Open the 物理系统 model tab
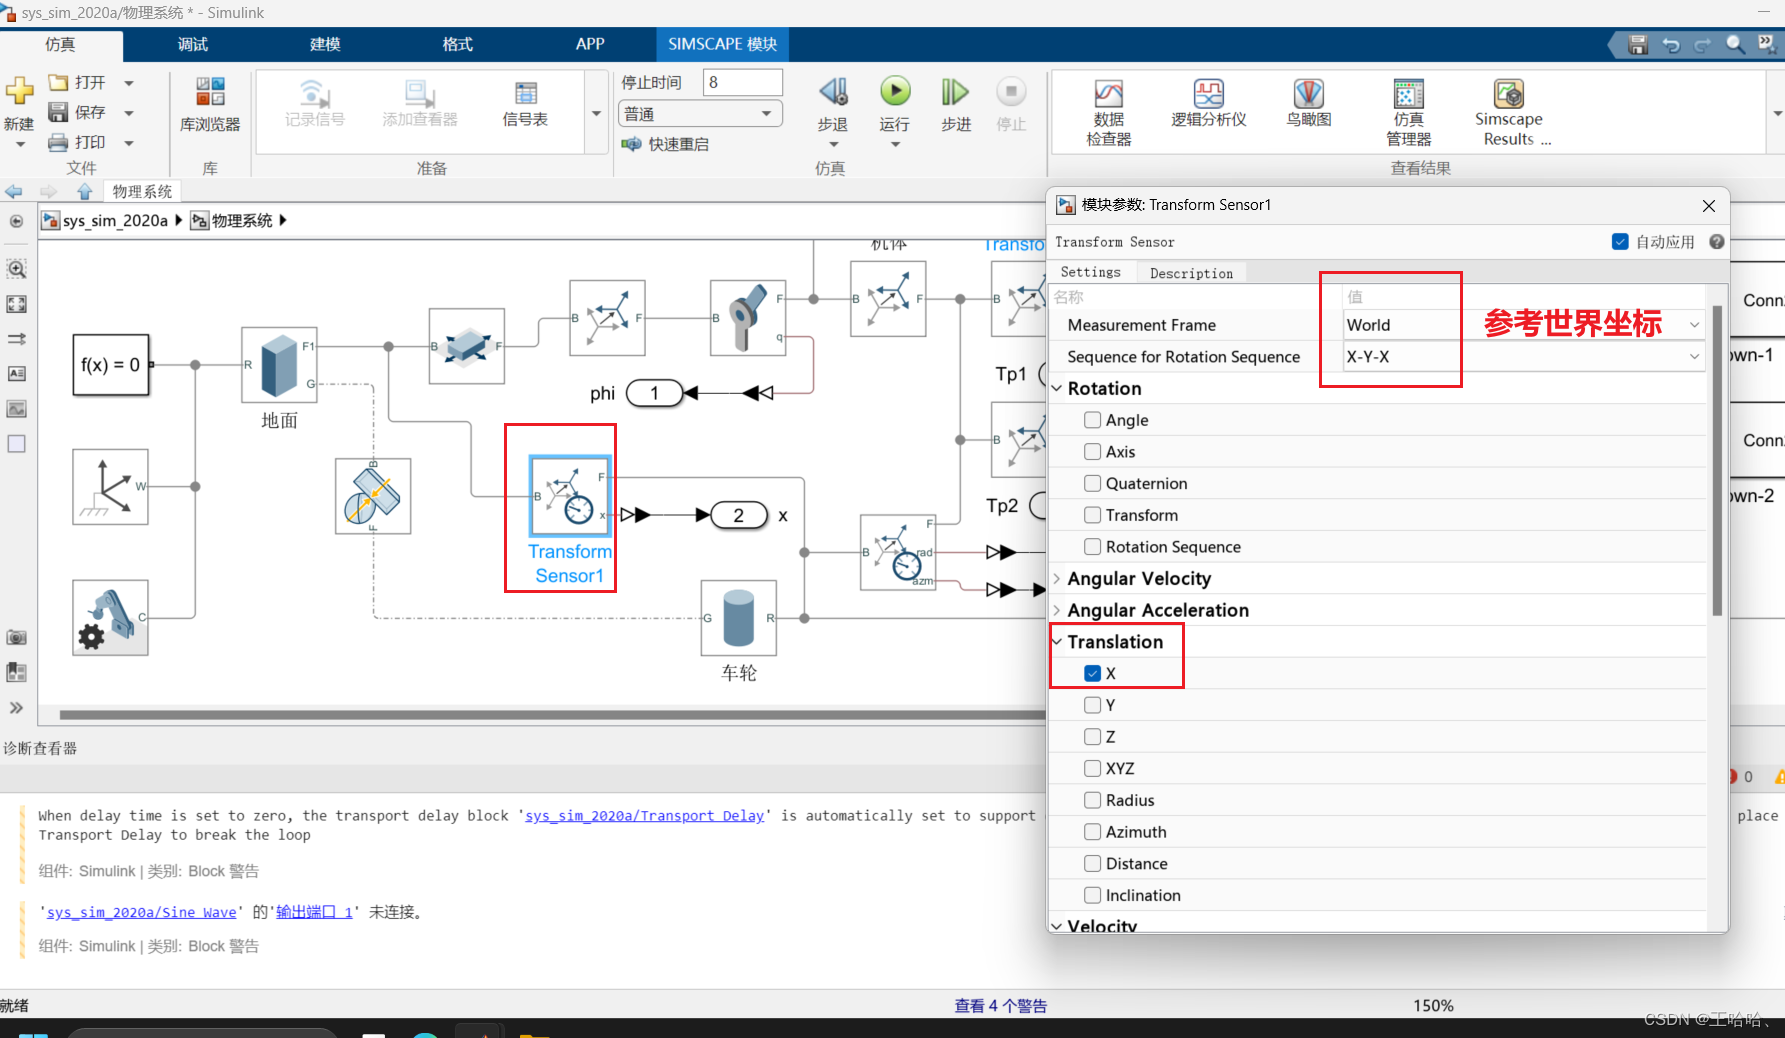Image resolution: width=1785 pixels, height=1038 pixels. click(x=142, y=191)
